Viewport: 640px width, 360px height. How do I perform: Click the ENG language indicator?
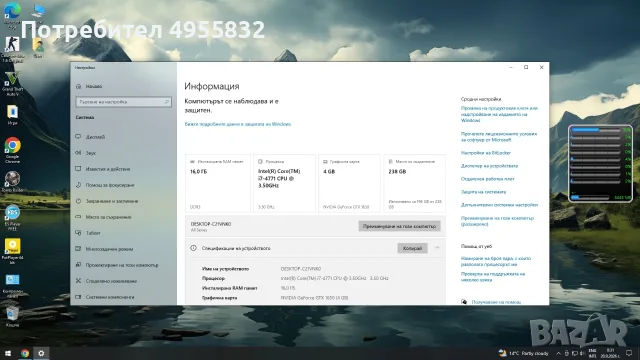[592, 353]
